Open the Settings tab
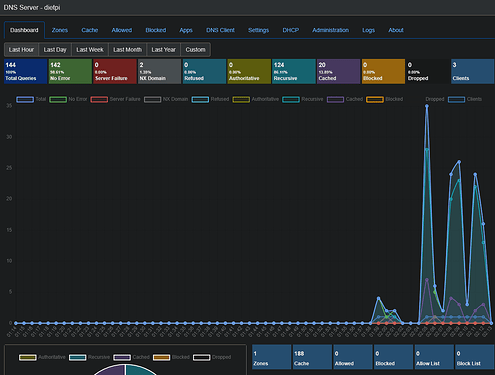The image size is (495, 375). [x=258, y=30]
